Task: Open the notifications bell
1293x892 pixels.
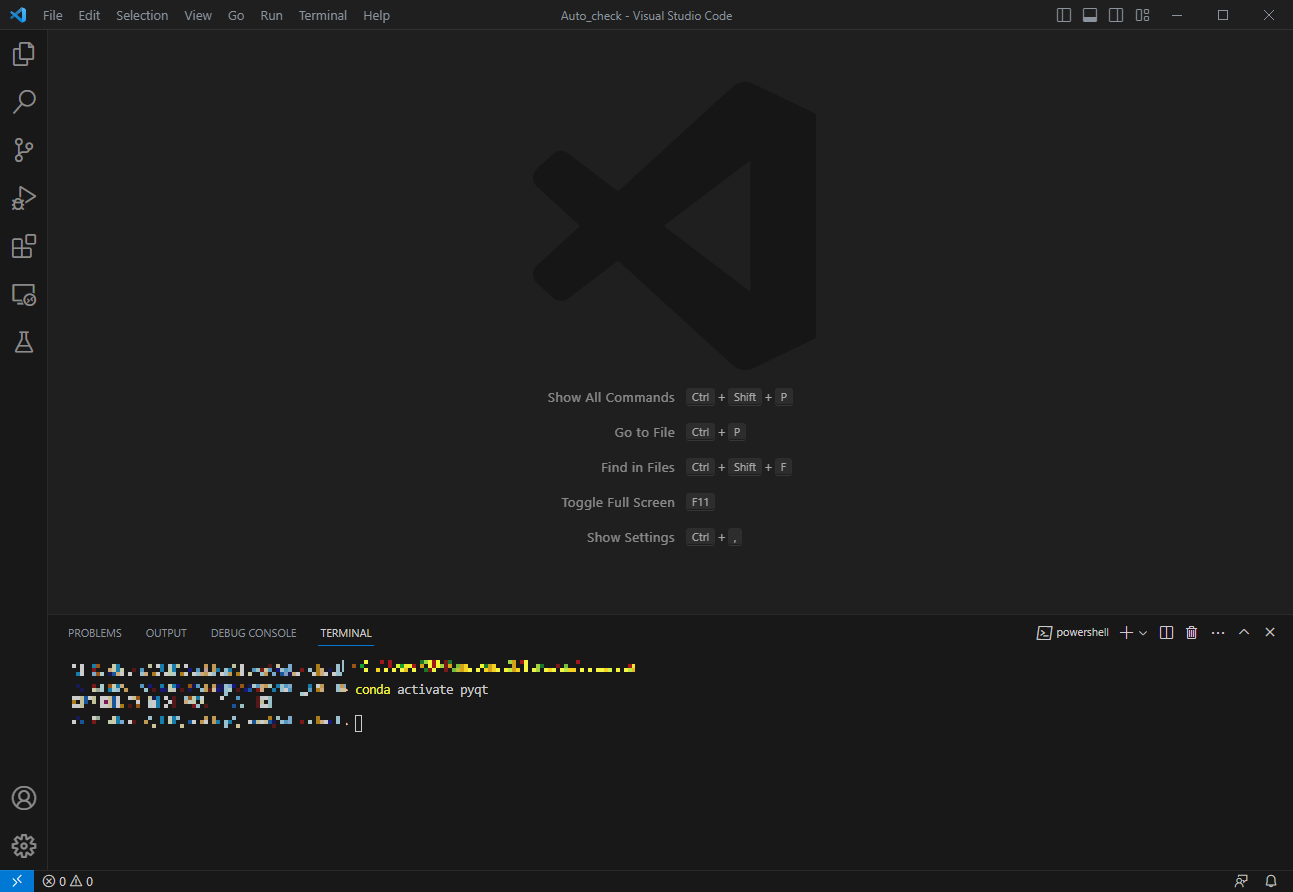Action: [x=1271, y=881]
